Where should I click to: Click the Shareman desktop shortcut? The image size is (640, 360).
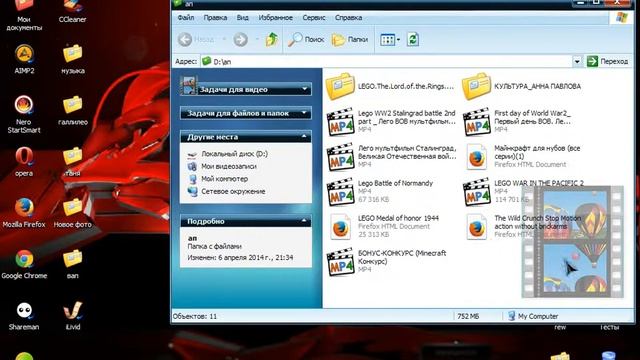point(24,316)
